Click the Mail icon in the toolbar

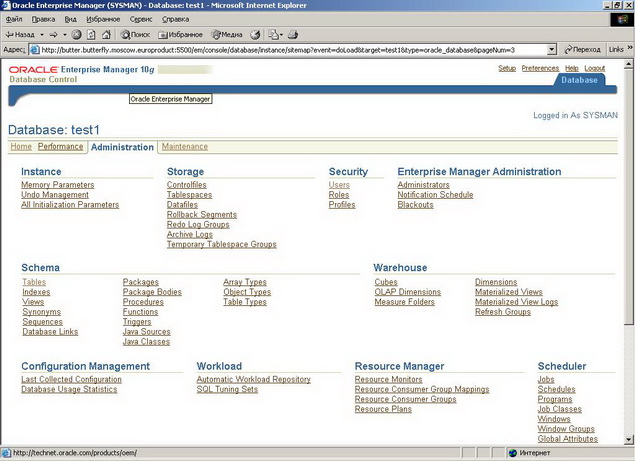[x=275, y=35]
